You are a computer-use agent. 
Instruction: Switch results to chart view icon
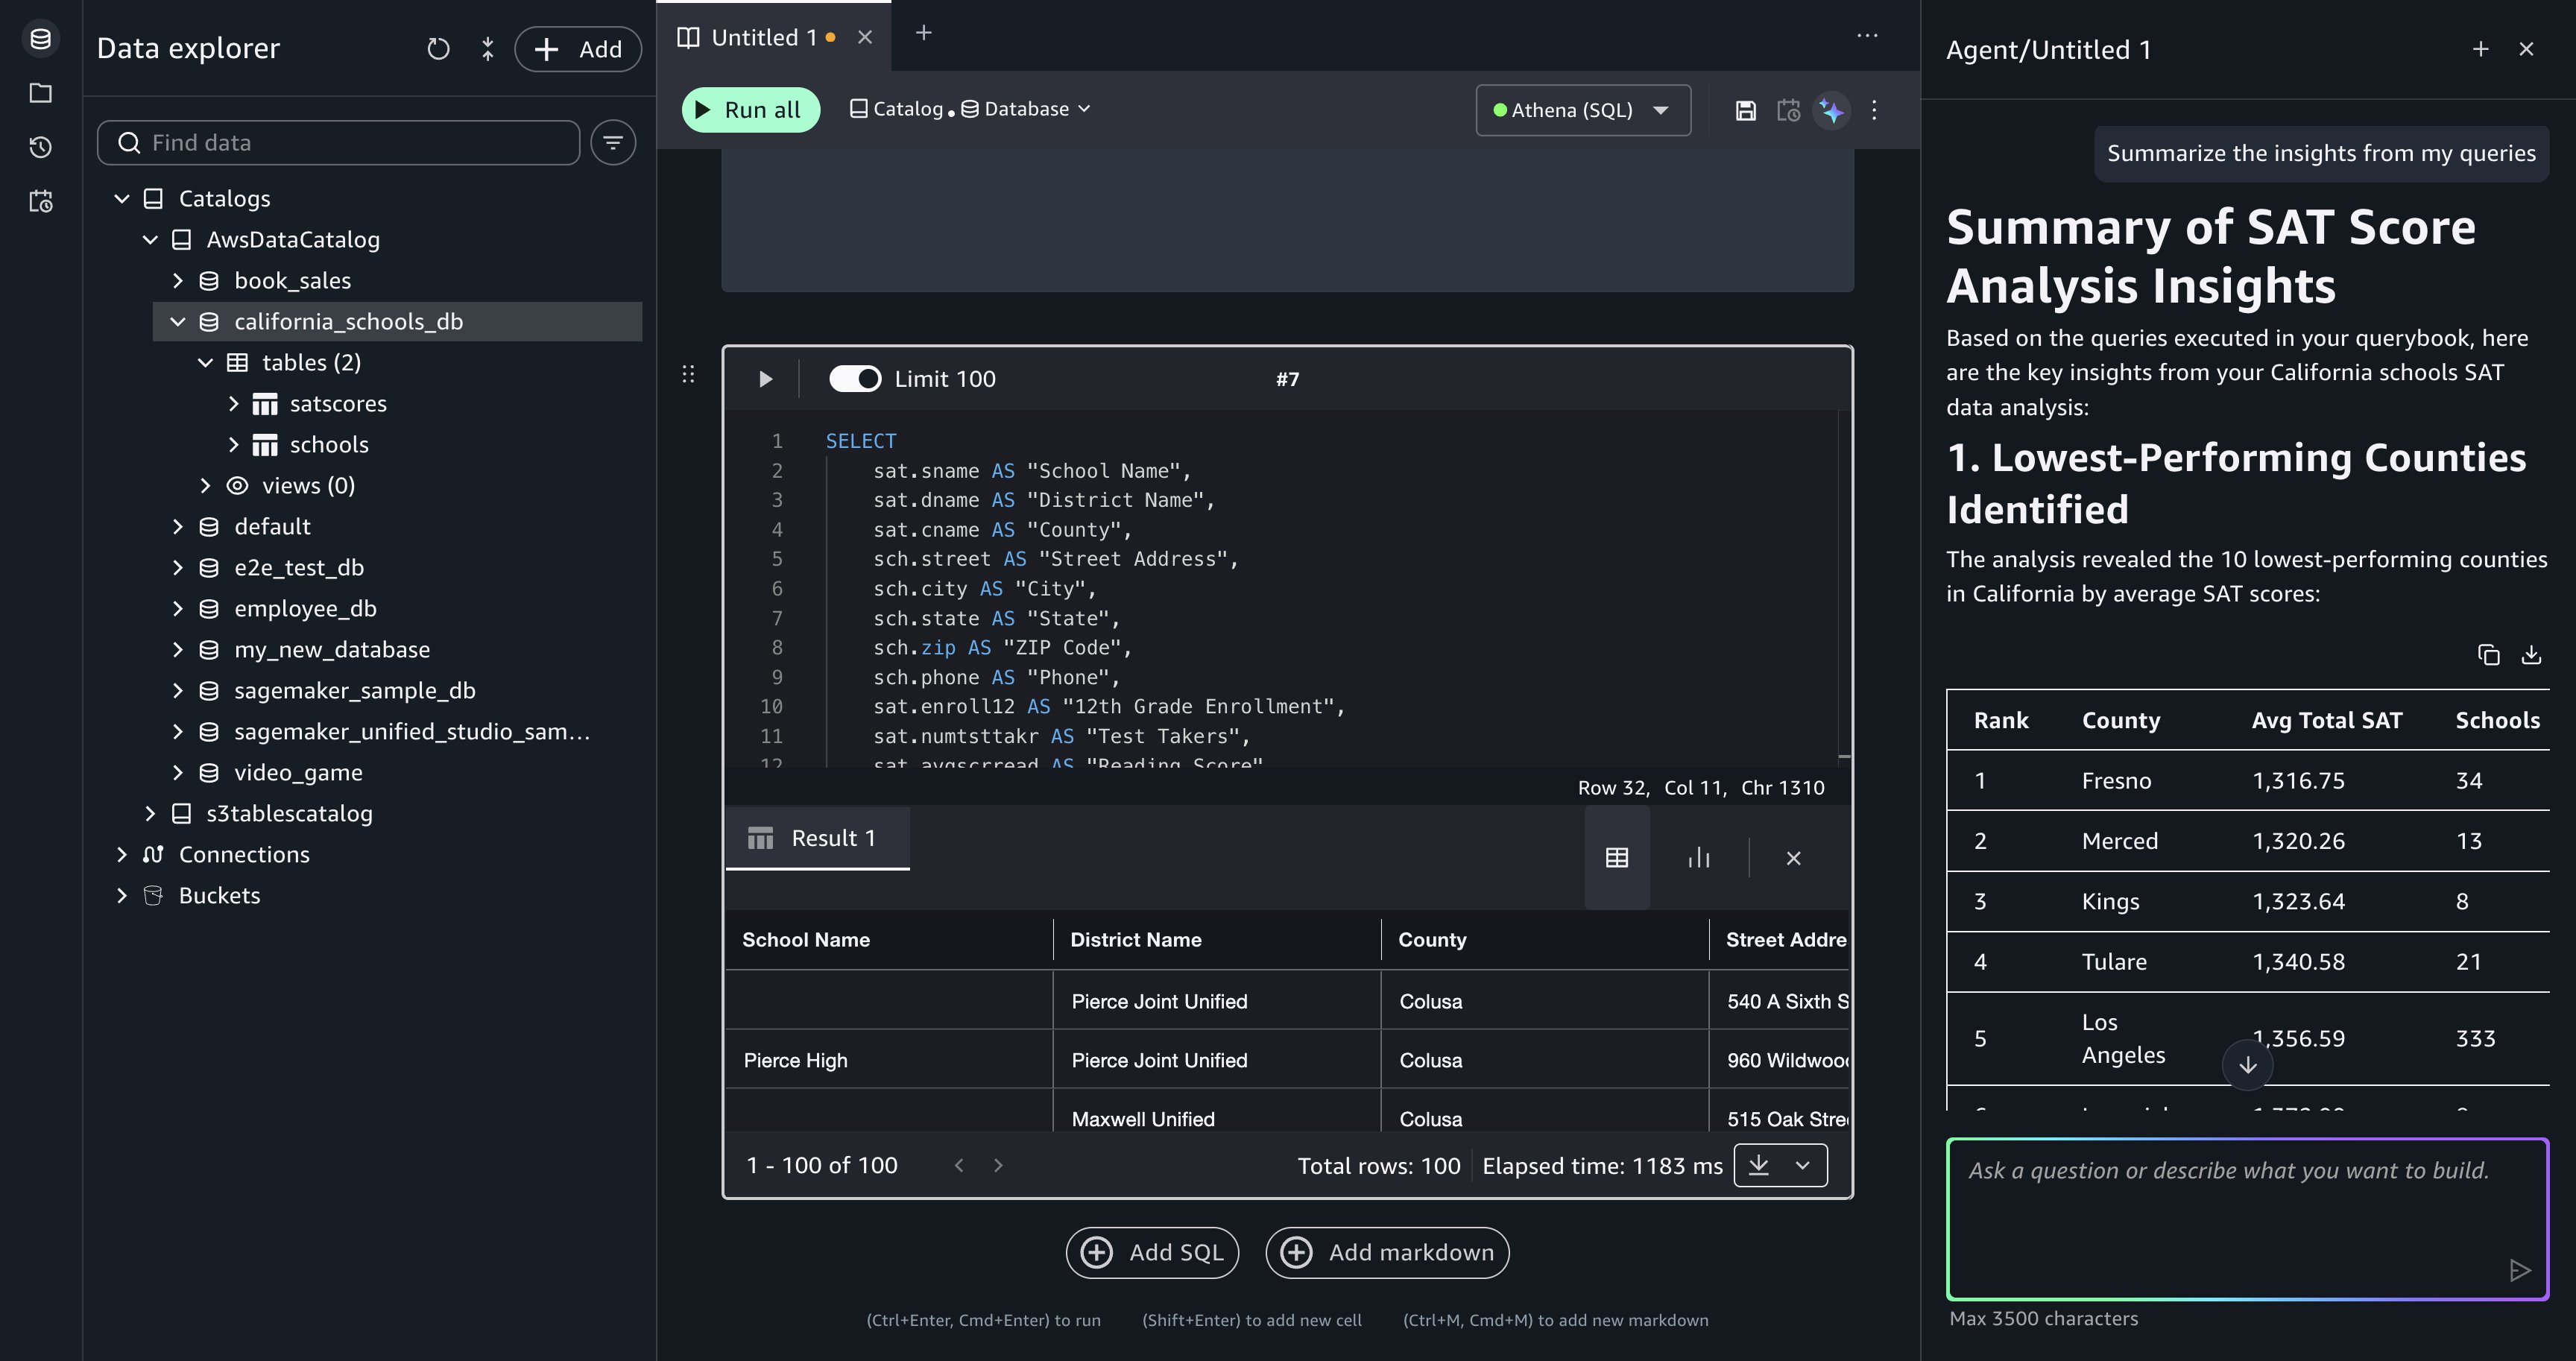coord(1699,858)
